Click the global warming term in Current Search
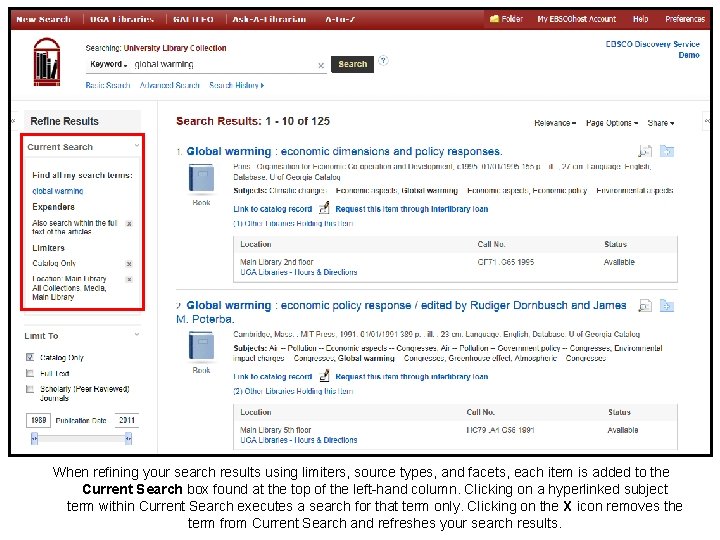This screenshot has width=720, height=540. point(57,191)
